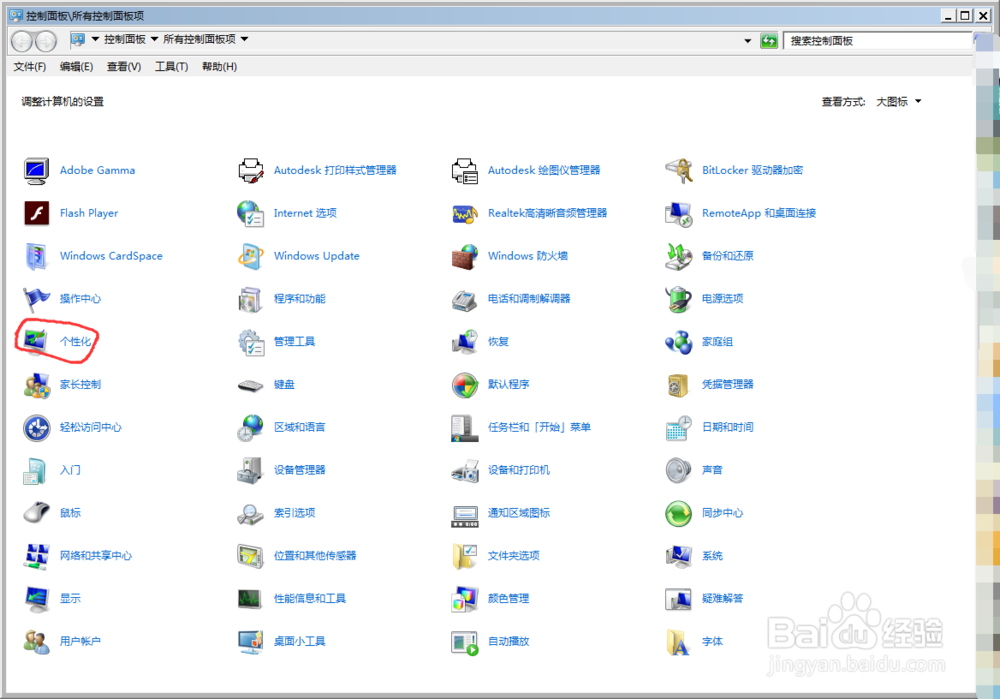The width and height of the screenshot is (1000, 699).
Task: Open the 用户帐户 icon
Action: (x=36, y=642)
